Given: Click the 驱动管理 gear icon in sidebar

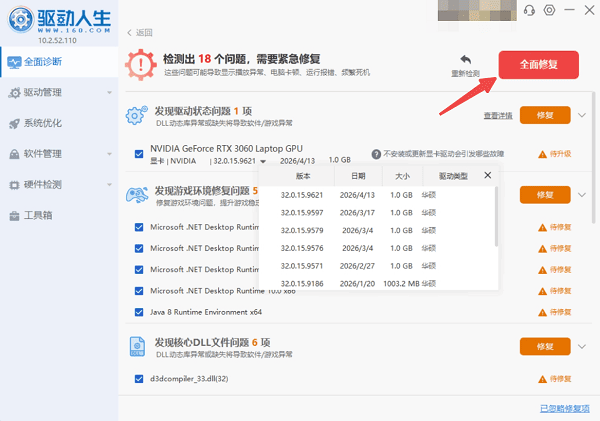Looking at the screenshot, I should point(14,93).
